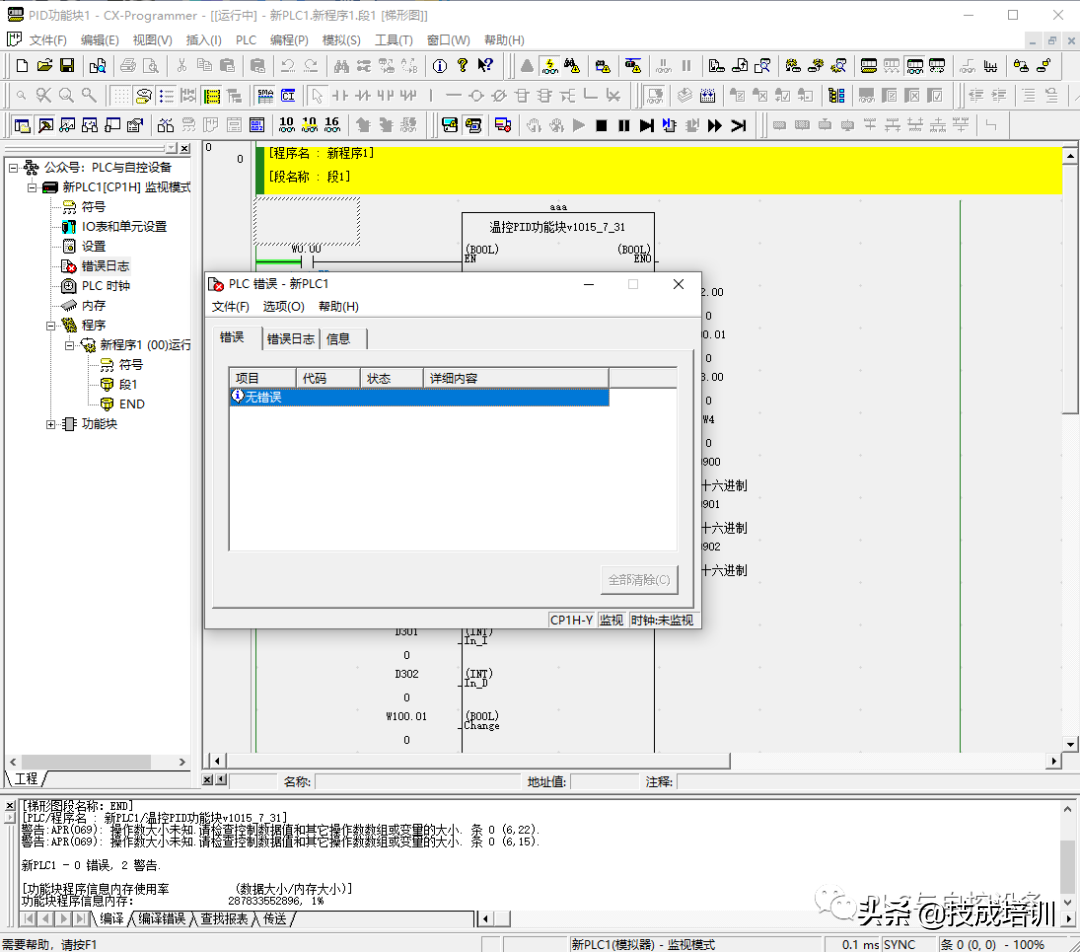Click the binoculars Find icon
Screen dimensions: 1080x952
click(x=341, y=66)
